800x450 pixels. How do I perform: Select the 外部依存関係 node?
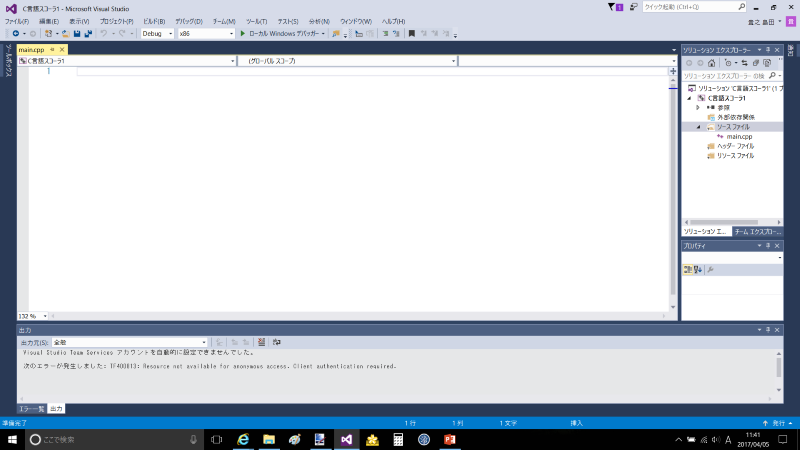tap(736, 117)
